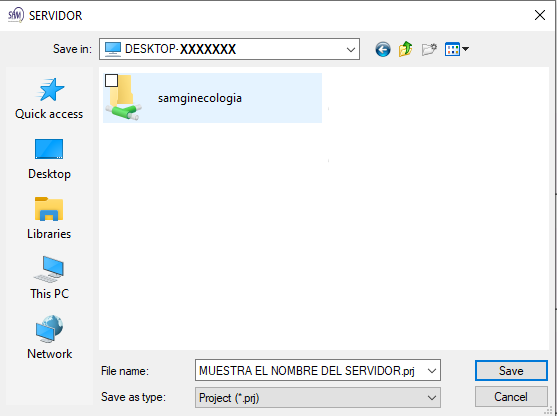
Task: Click the Save button
Action: click(511, 371)
